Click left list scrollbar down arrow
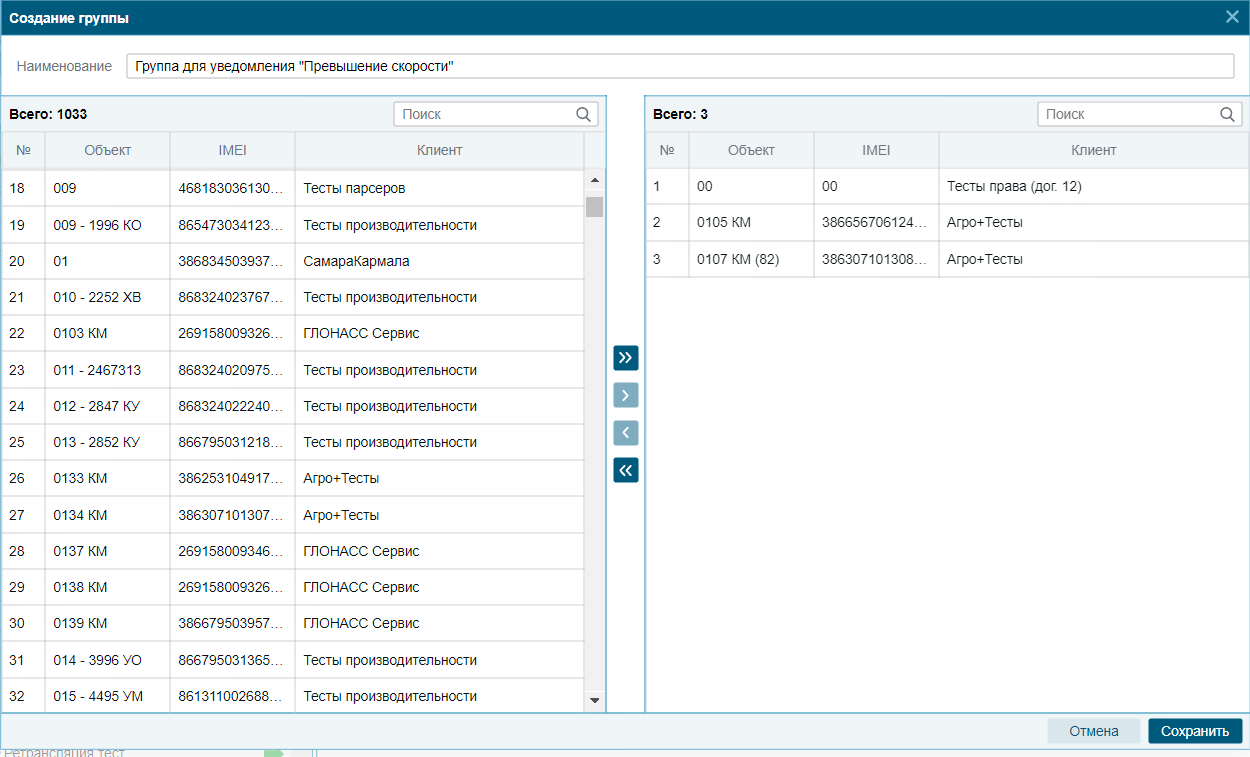The width and height of the screenshot is (1250, 757). click(x=595, y=701)
